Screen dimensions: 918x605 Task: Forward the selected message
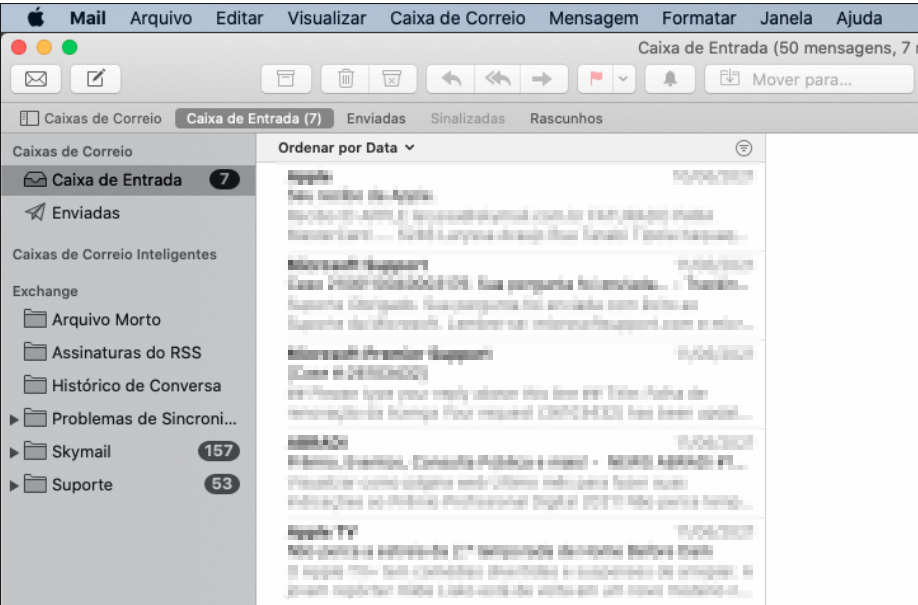click(543, 78)
